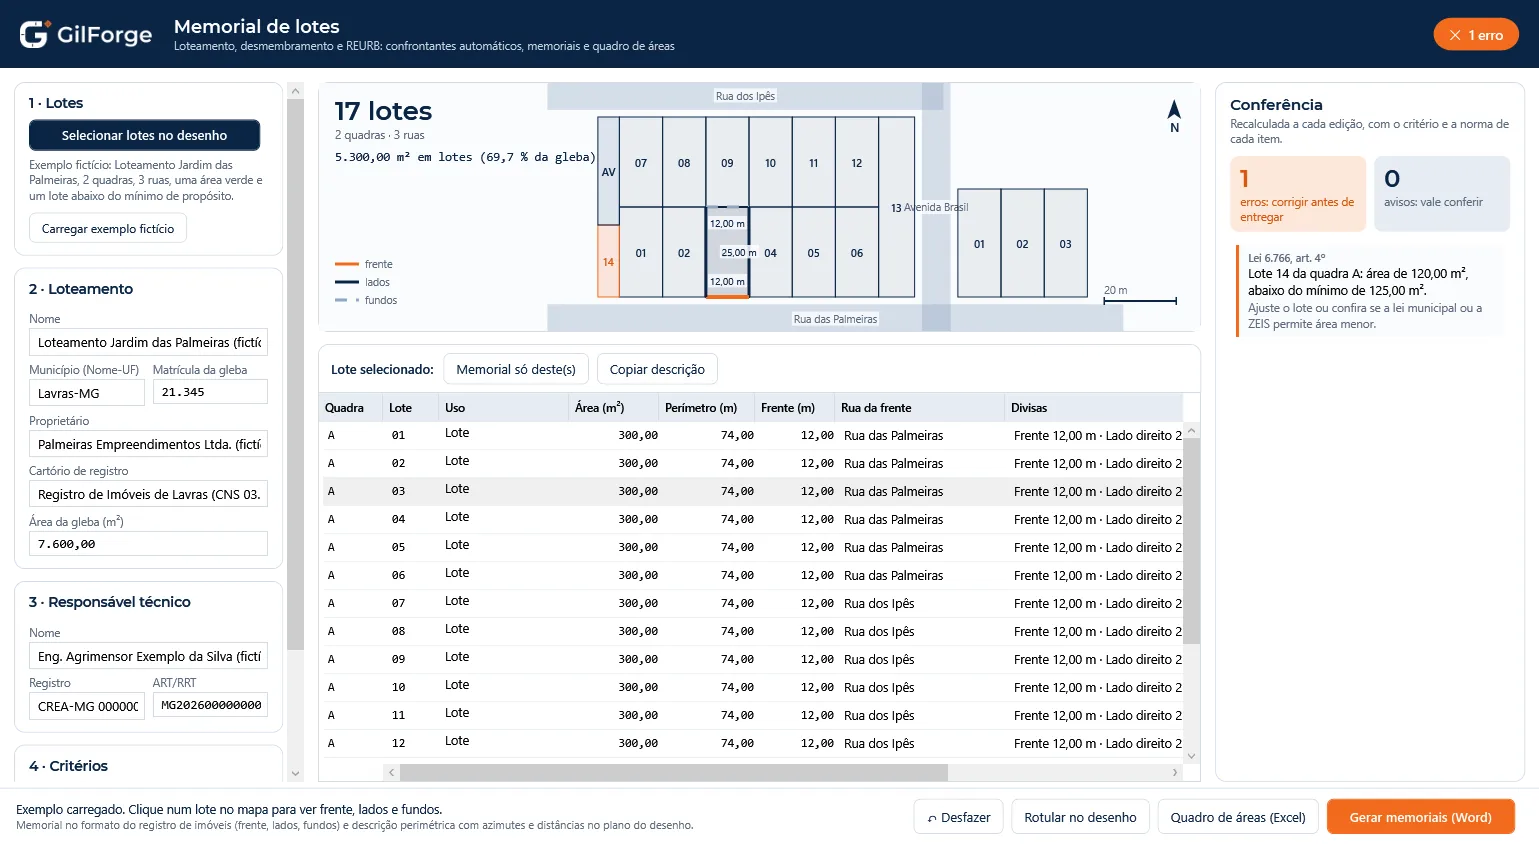
Task: Edit the Cartório de registro field
Action: click(148, 494)
